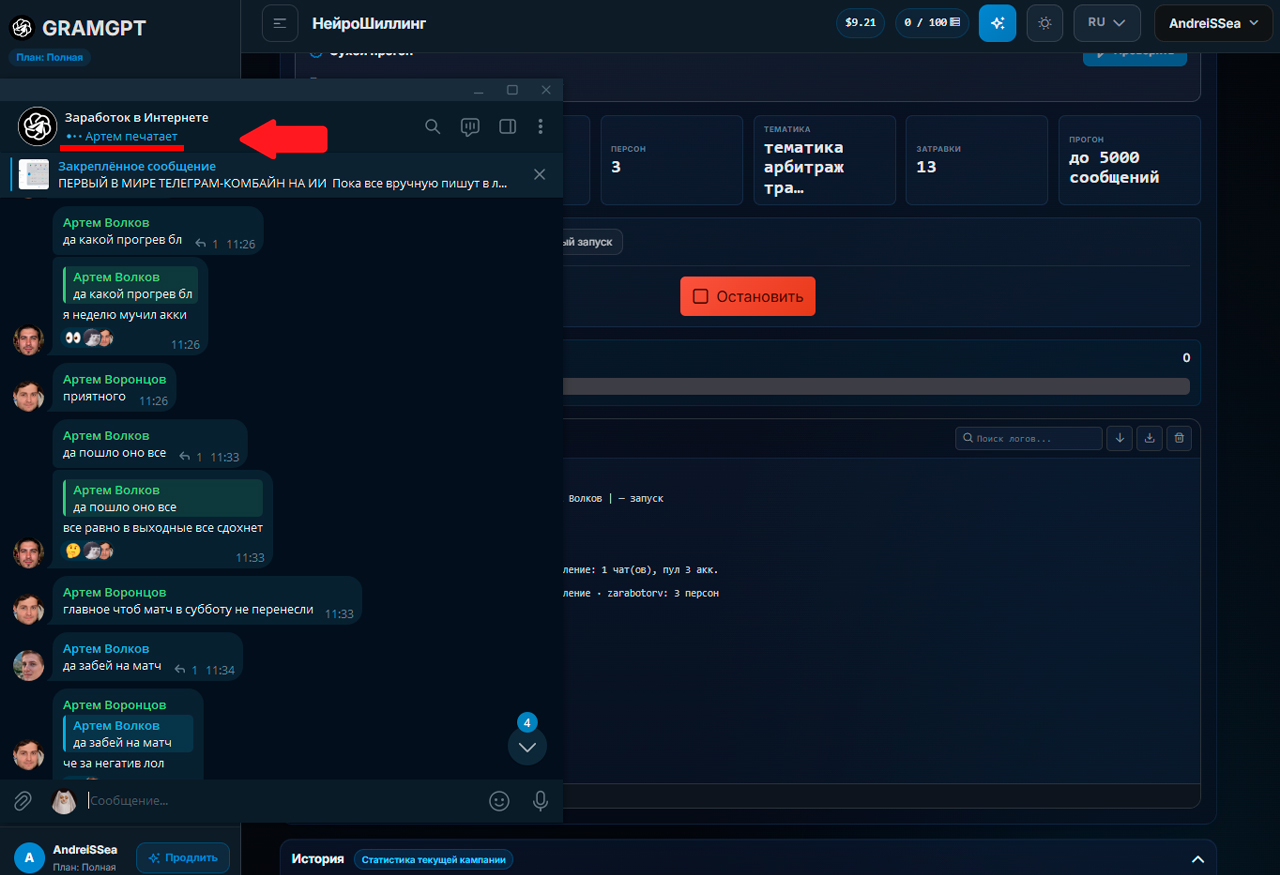This screenshot has width=1280, height=875.
Task: Click sender name Артем Воронцов on 'че за негатив лол'
Action: point(114,705)
